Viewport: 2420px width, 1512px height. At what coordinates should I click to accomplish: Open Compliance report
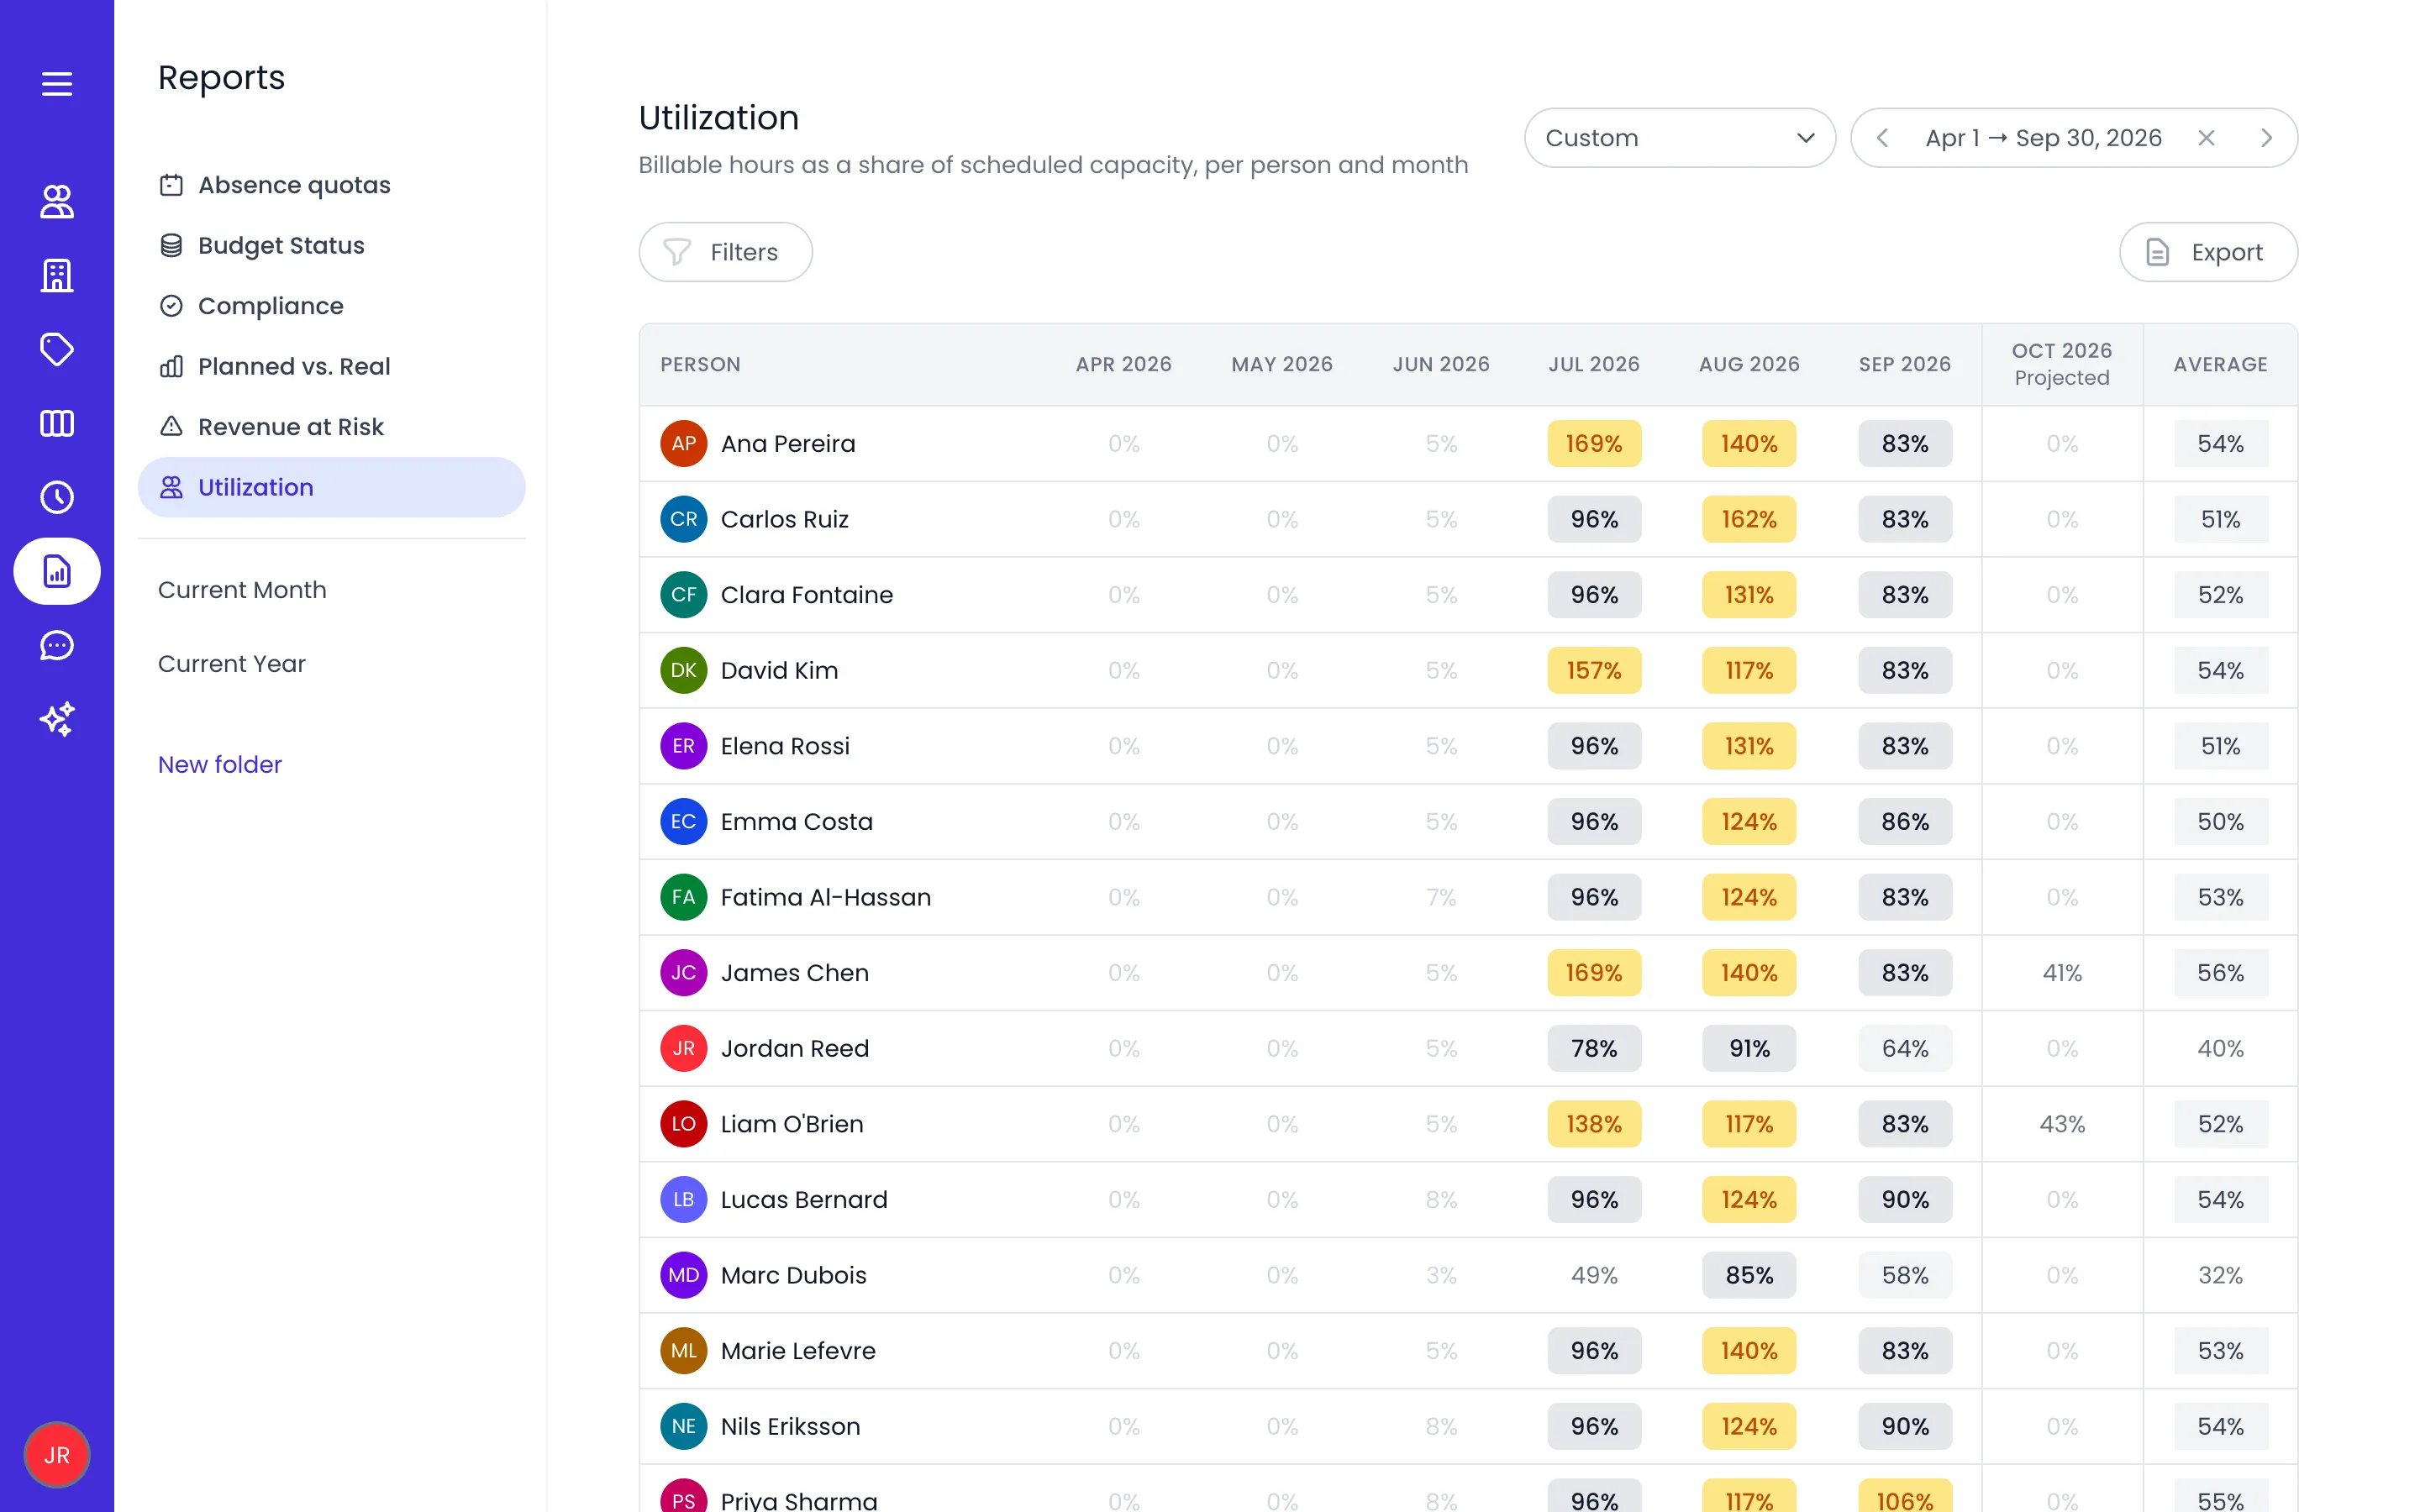(332, 306)
